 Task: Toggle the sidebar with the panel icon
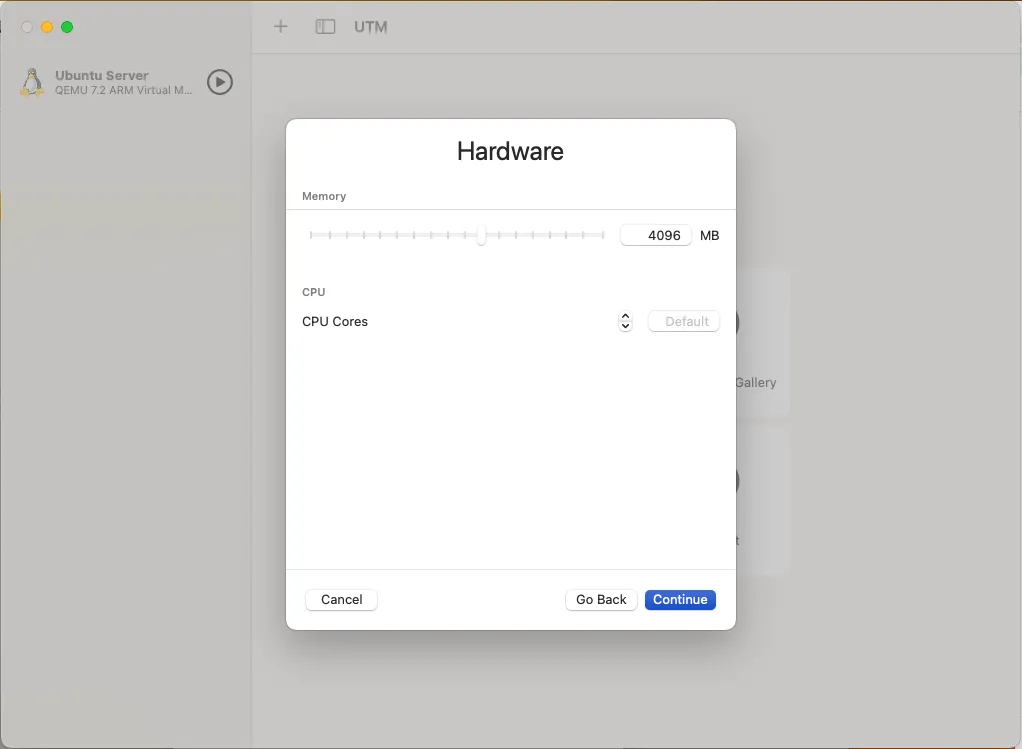pos(325,27)
